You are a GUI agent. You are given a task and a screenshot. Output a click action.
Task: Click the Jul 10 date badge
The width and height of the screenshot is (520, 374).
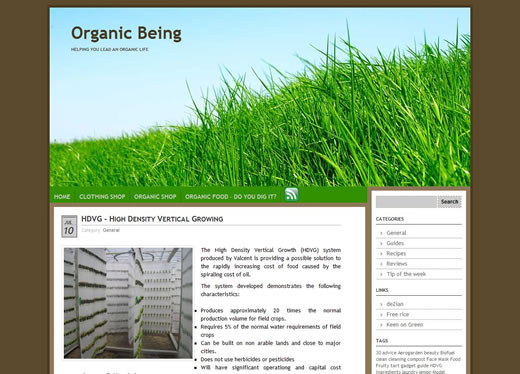coord(69,227)
